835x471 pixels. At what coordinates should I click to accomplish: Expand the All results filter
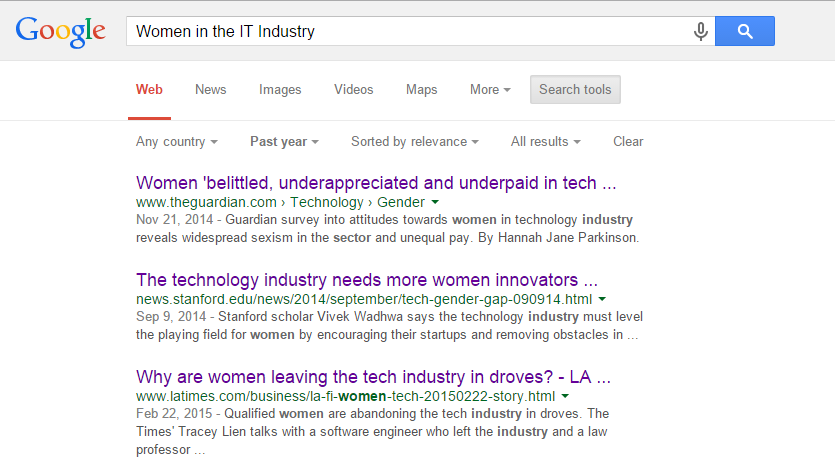[546, 142]
